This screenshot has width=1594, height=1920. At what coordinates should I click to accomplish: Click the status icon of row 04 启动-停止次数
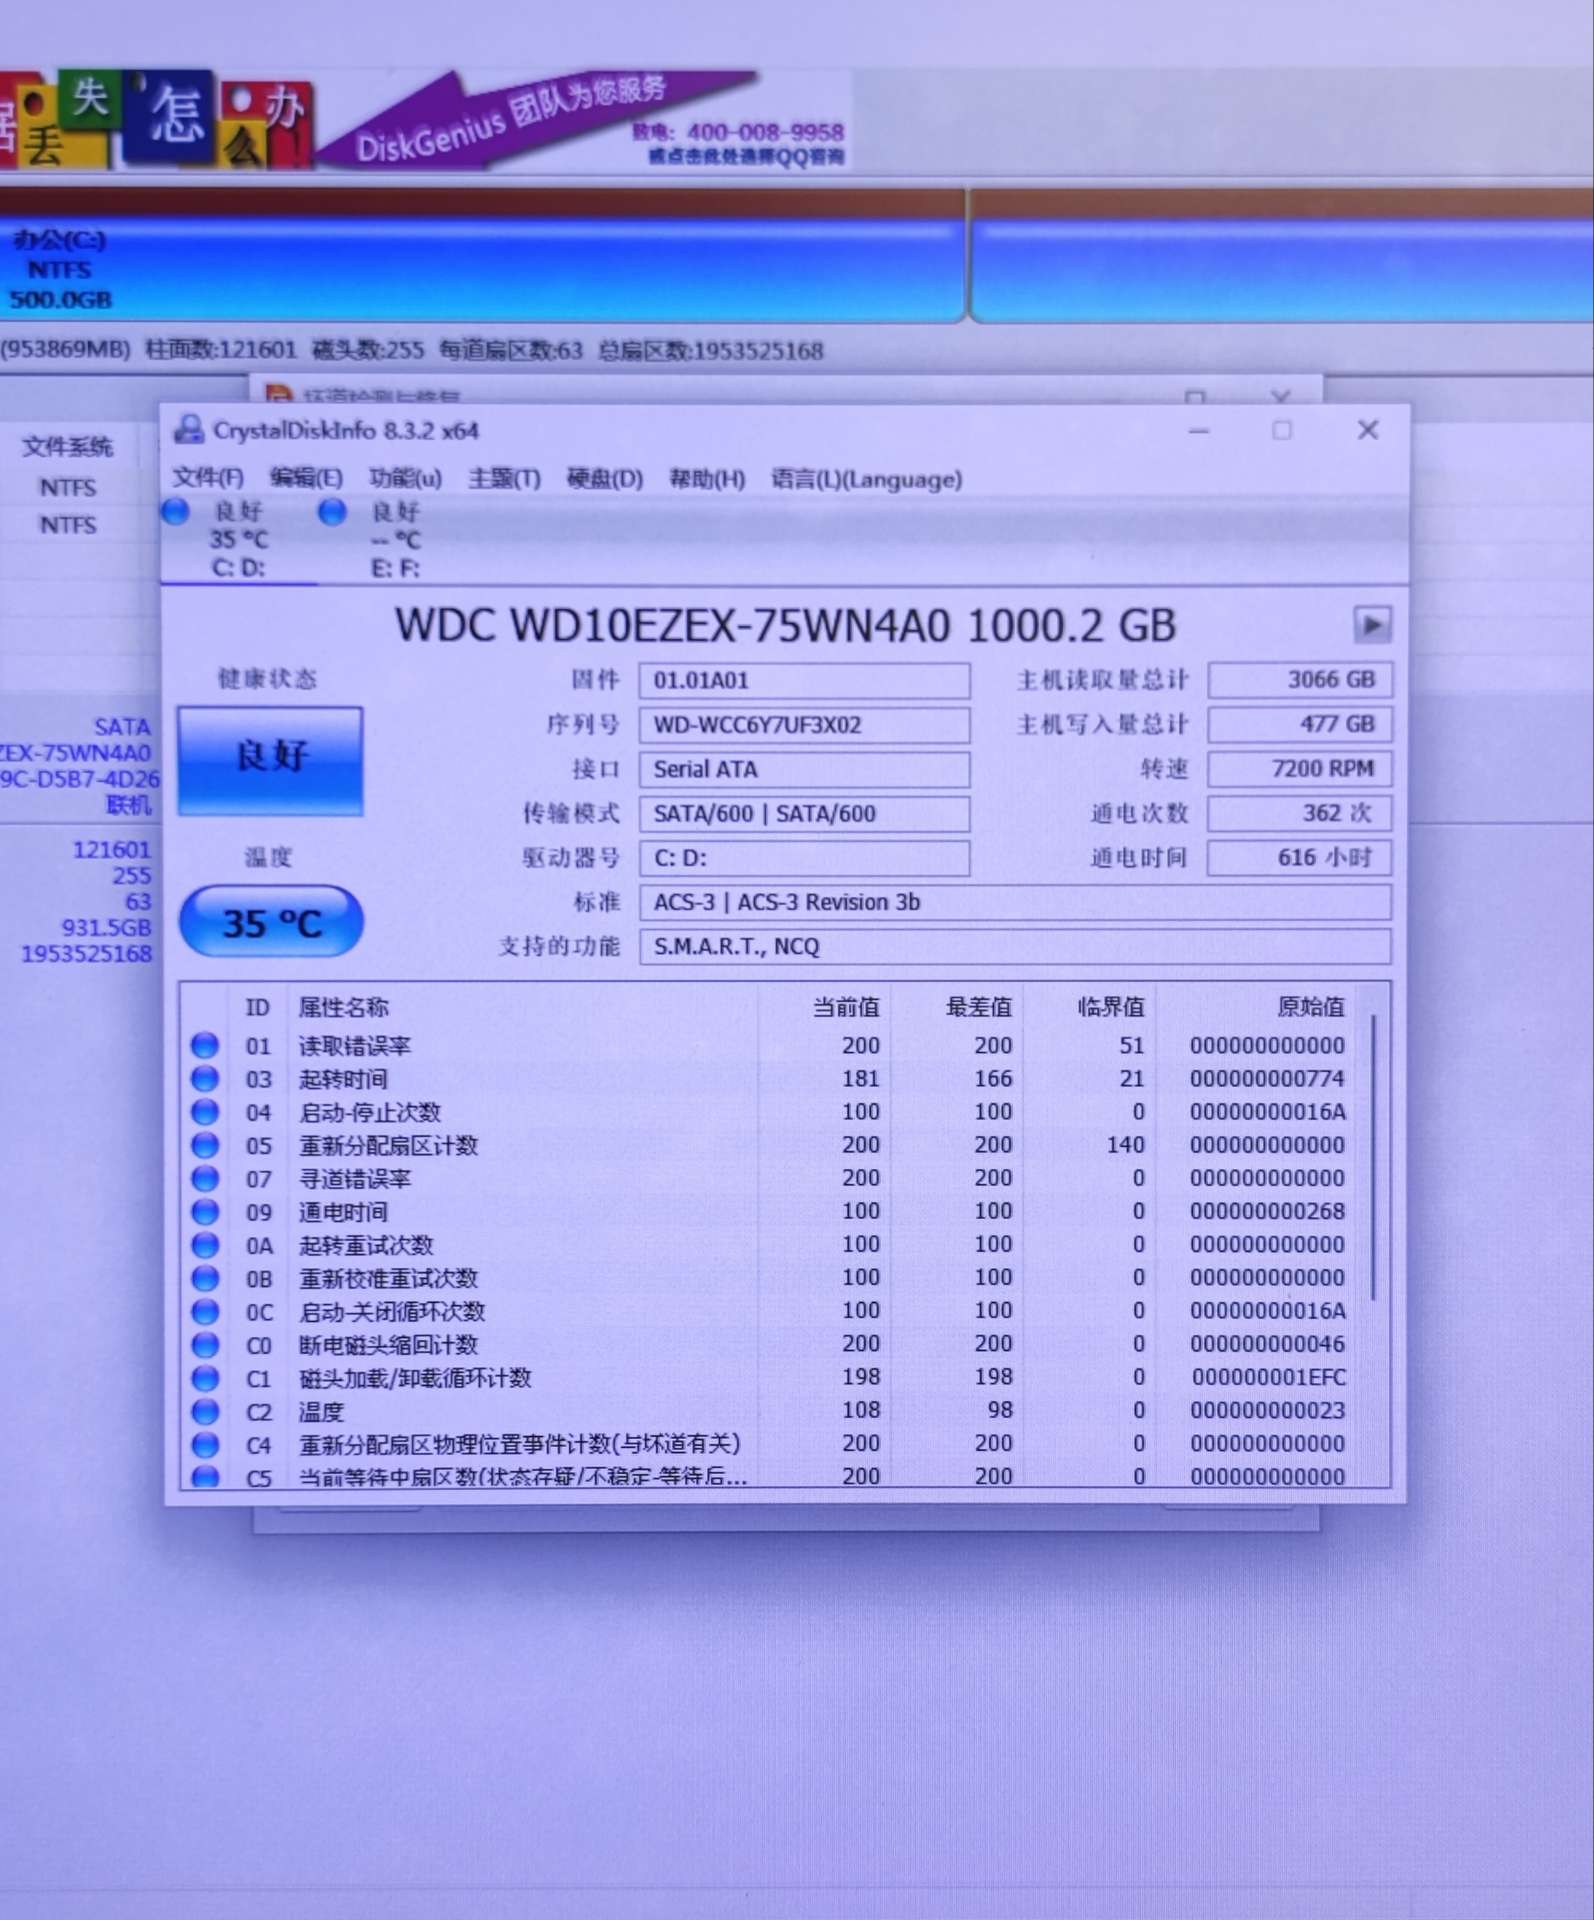[x=205, y=1111]
